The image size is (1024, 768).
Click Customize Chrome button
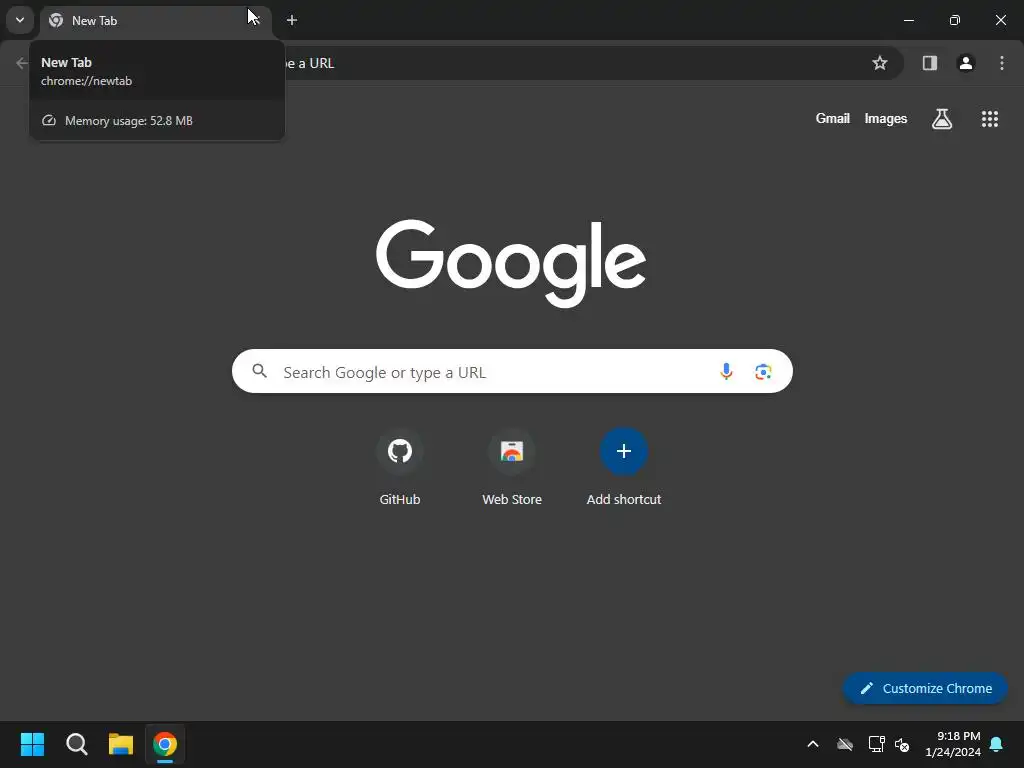(x=925, y=688)
